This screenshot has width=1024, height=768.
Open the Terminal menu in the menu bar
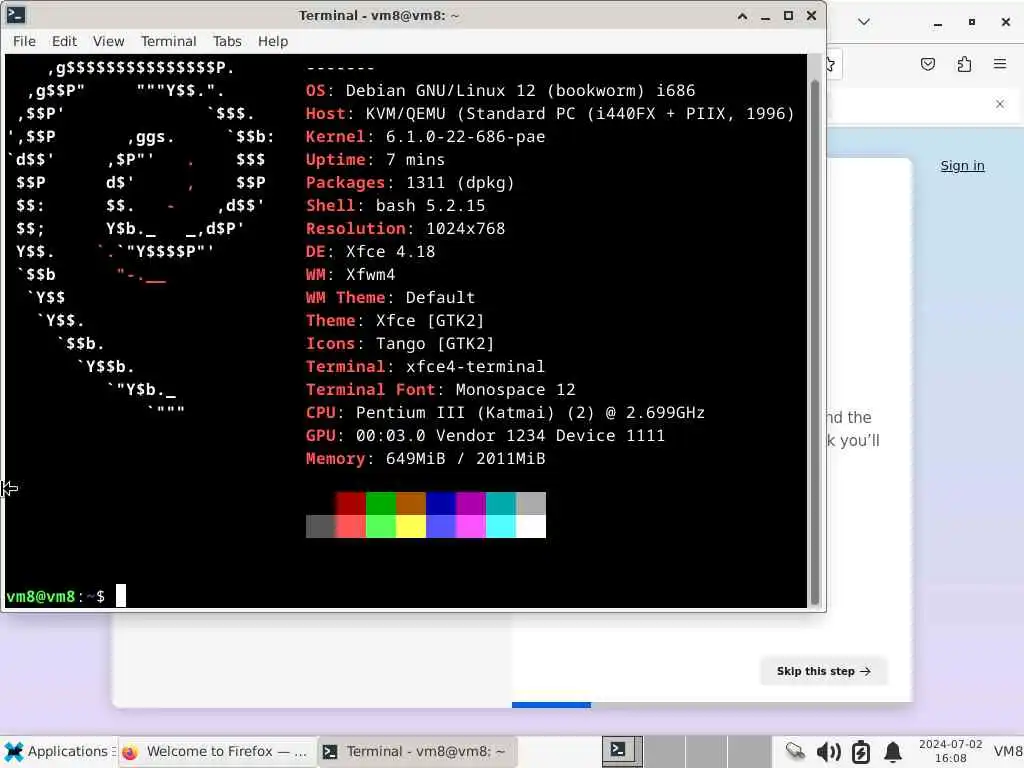[168, 41]
